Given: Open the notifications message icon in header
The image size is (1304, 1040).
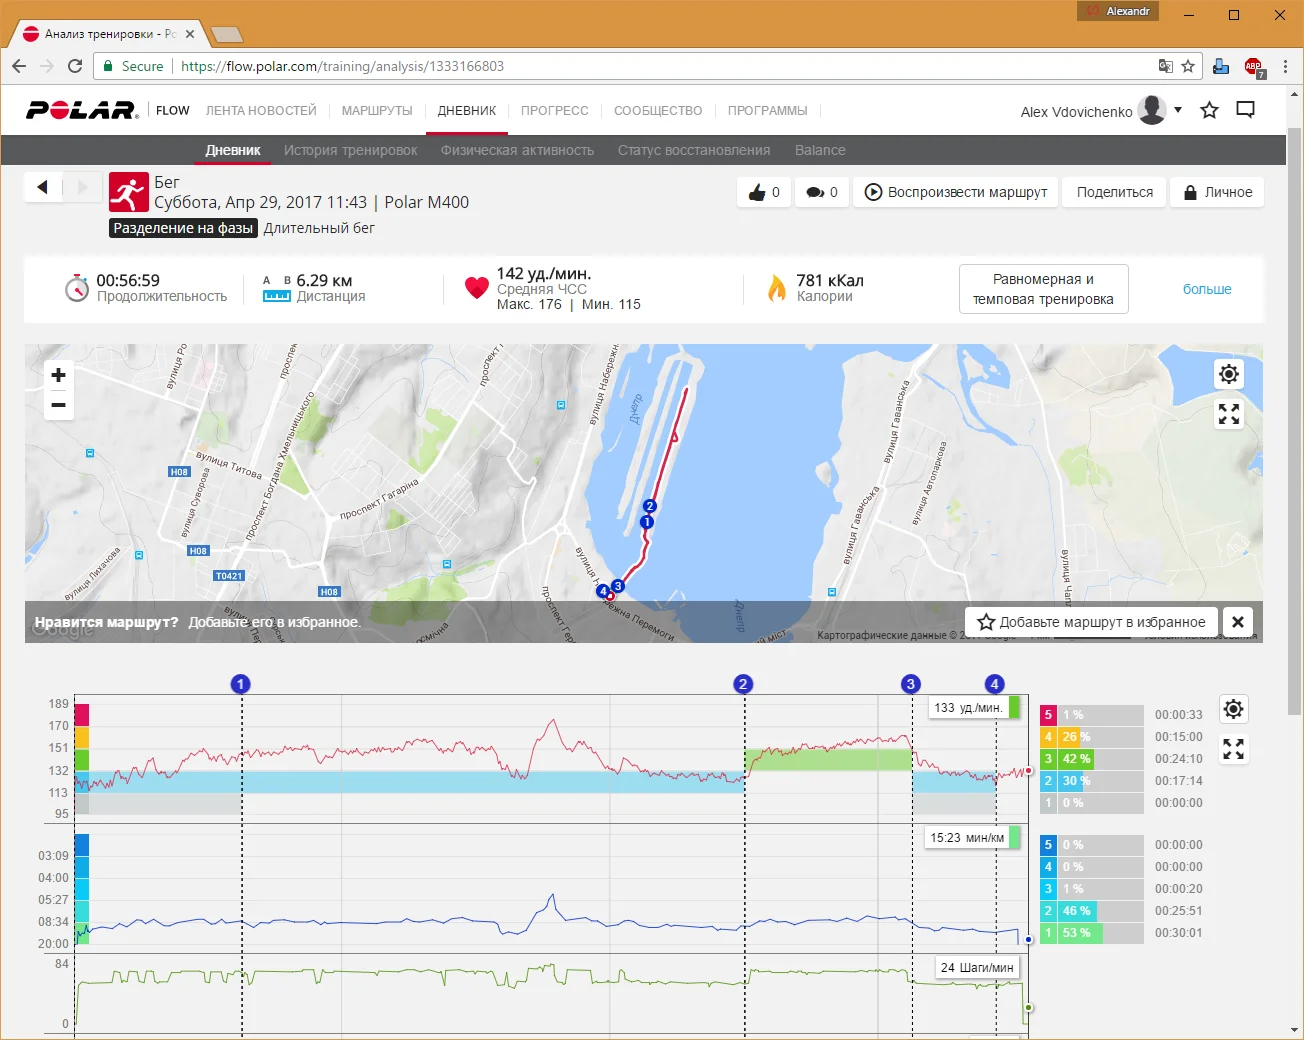Looking at the screenshot, I should [x=1245, y=110].
